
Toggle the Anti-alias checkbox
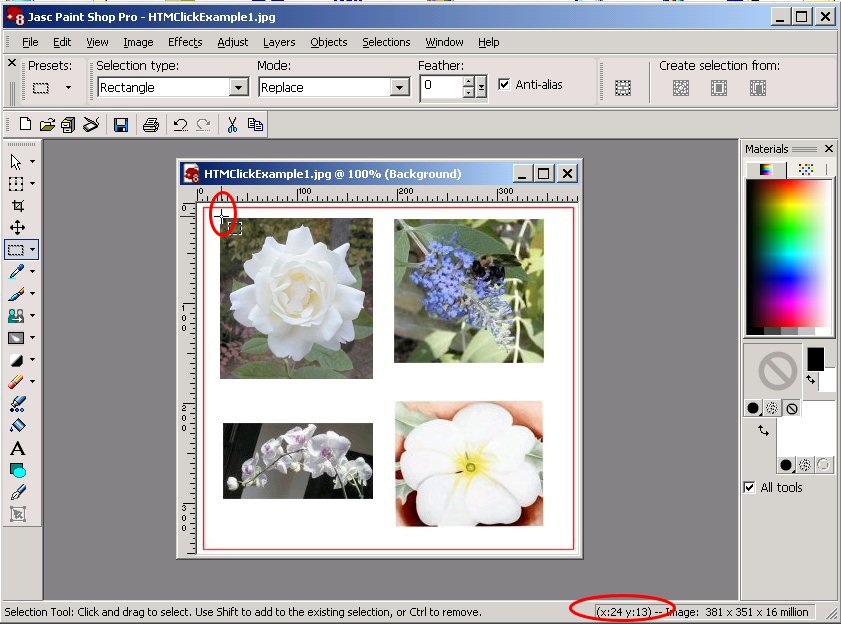tap(504, 85)
